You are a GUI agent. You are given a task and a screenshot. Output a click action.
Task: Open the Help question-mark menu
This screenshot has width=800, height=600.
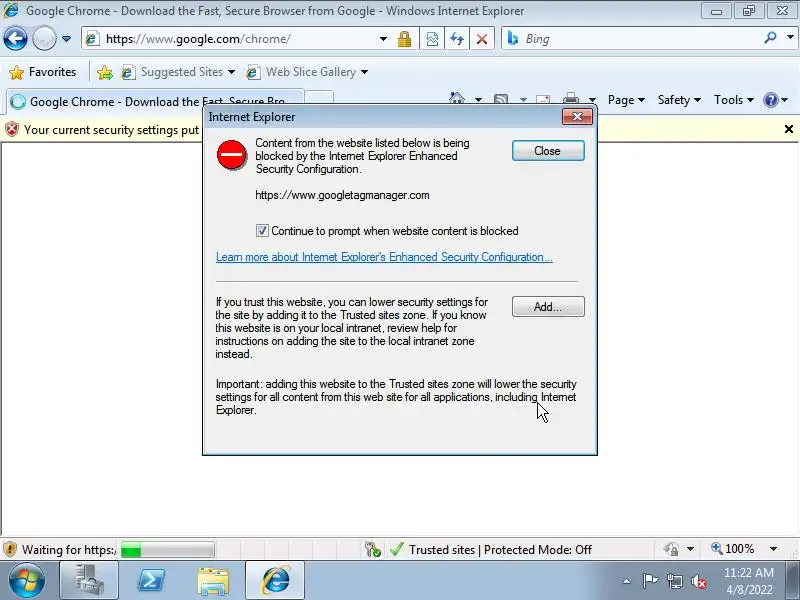pyautogui.click(x=776, y=100)
